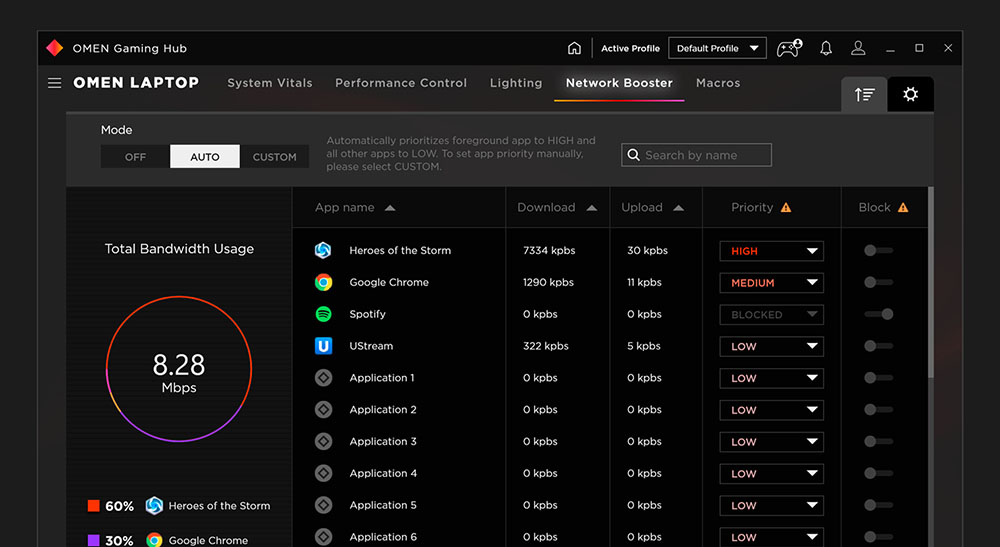Click the Heroes of the Storm app icon
Screen dimensions: 1000x547
[x=323, y=251]
